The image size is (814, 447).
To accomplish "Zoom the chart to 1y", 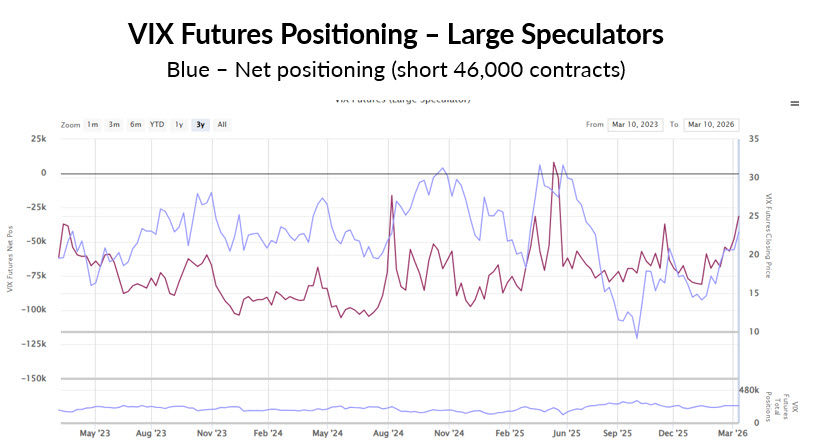I will pos(179,125).
